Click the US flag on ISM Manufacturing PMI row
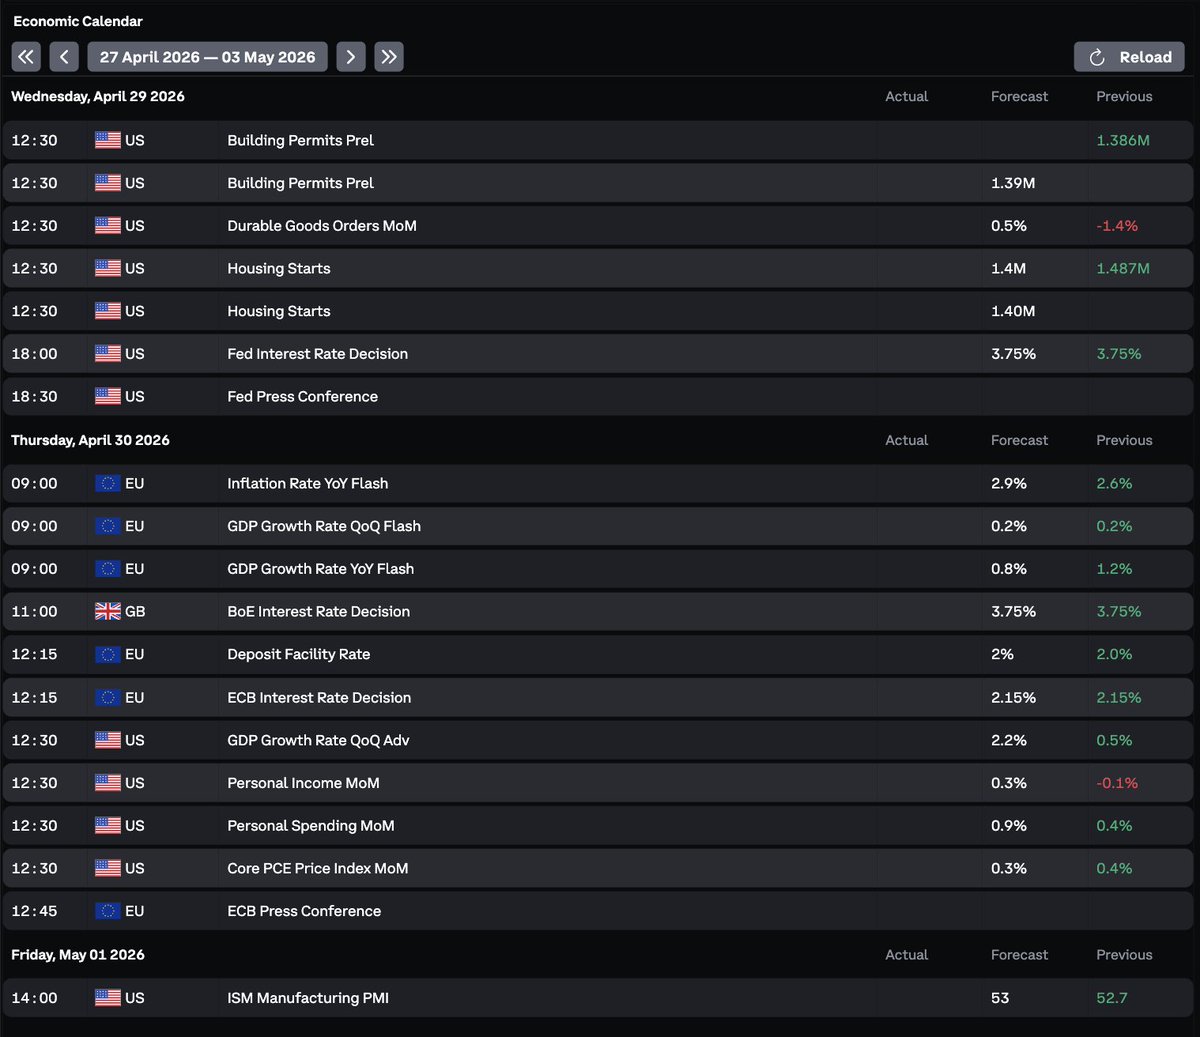Screen dimensions: 1200x1037 (x=108, y=998)
